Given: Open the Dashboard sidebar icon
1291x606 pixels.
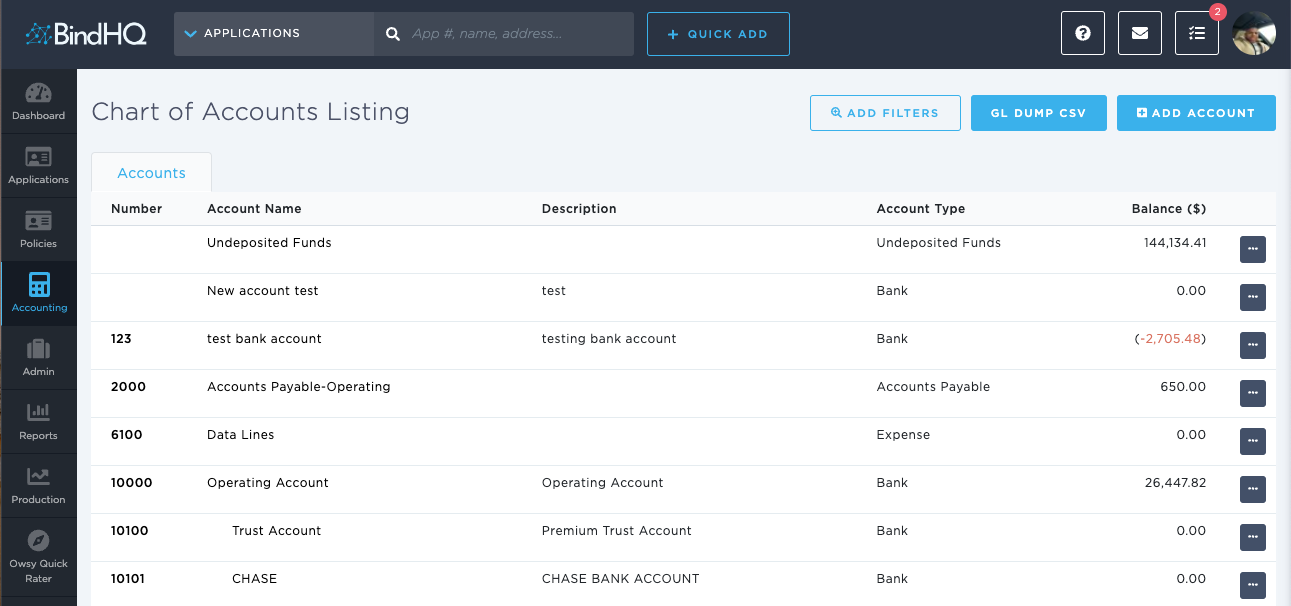Looking at the screenshot, I should (38, 94).
